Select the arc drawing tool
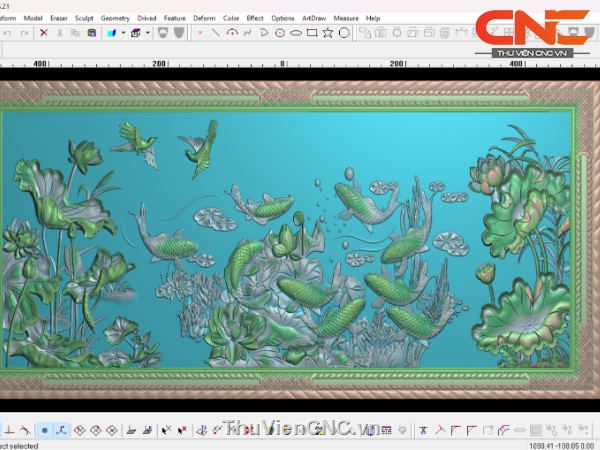600x450 pixels. pyautogui.click(x=232, y=33)
